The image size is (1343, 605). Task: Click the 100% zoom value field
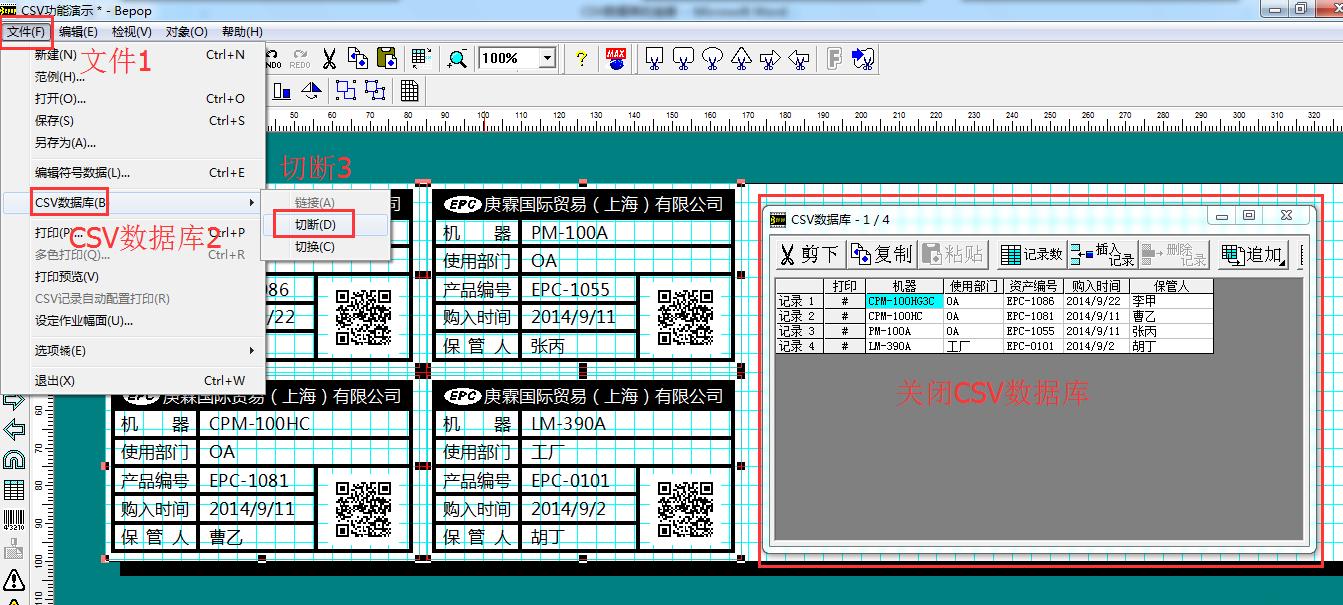pyautogui.click(x=508, y=59)
